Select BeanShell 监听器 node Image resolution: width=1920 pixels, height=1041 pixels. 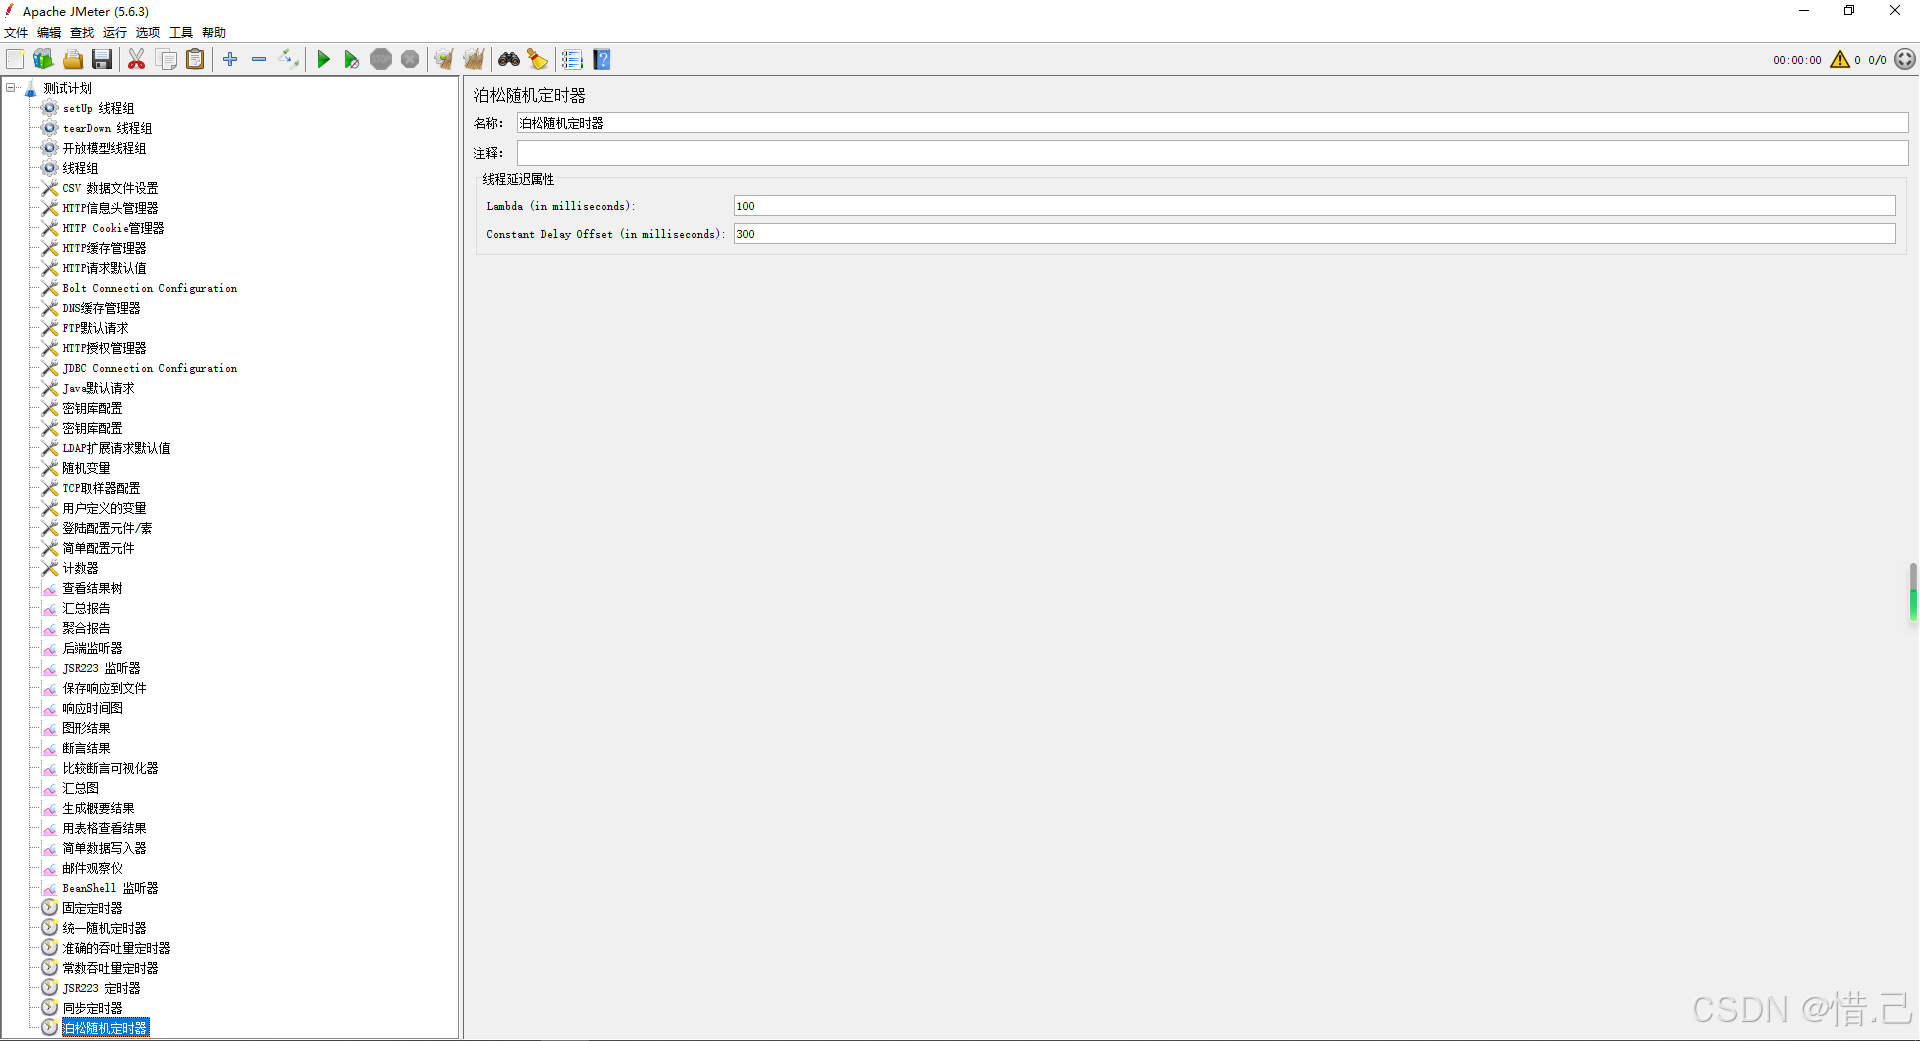click(x=110, y=888)
